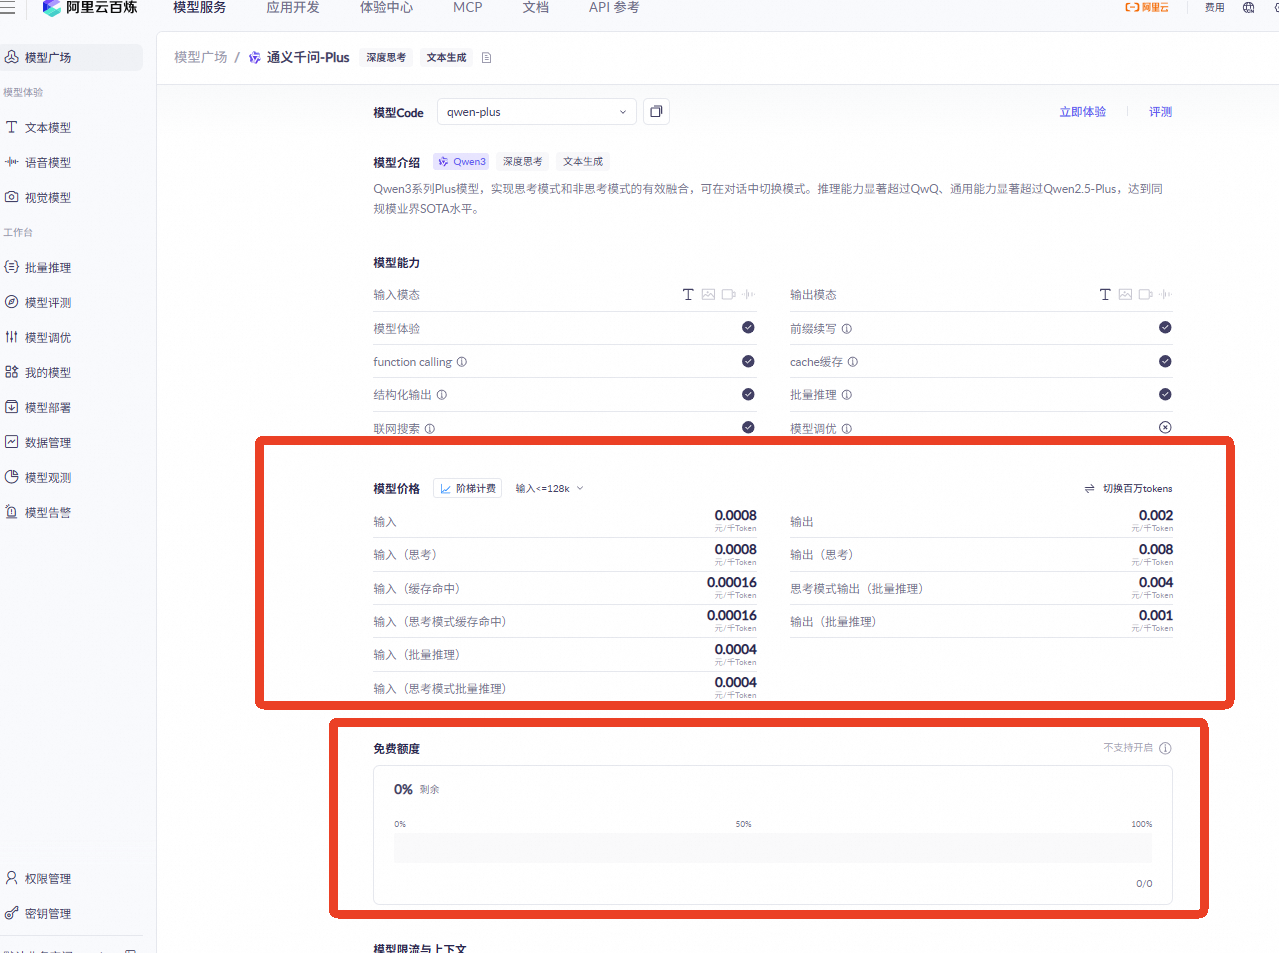Click the 通义千问-Plus title in breadcrumb

pos(308,58)
